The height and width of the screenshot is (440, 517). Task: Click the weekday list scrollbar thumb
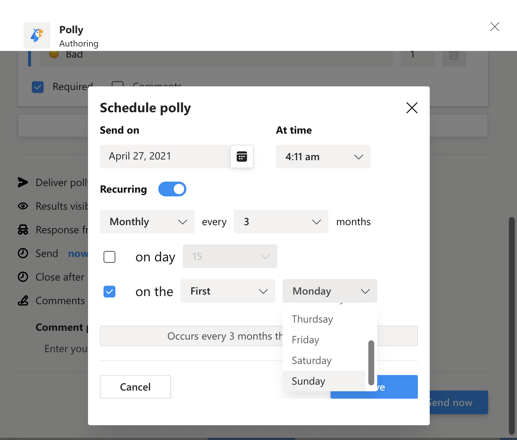(x=371, y=363)
